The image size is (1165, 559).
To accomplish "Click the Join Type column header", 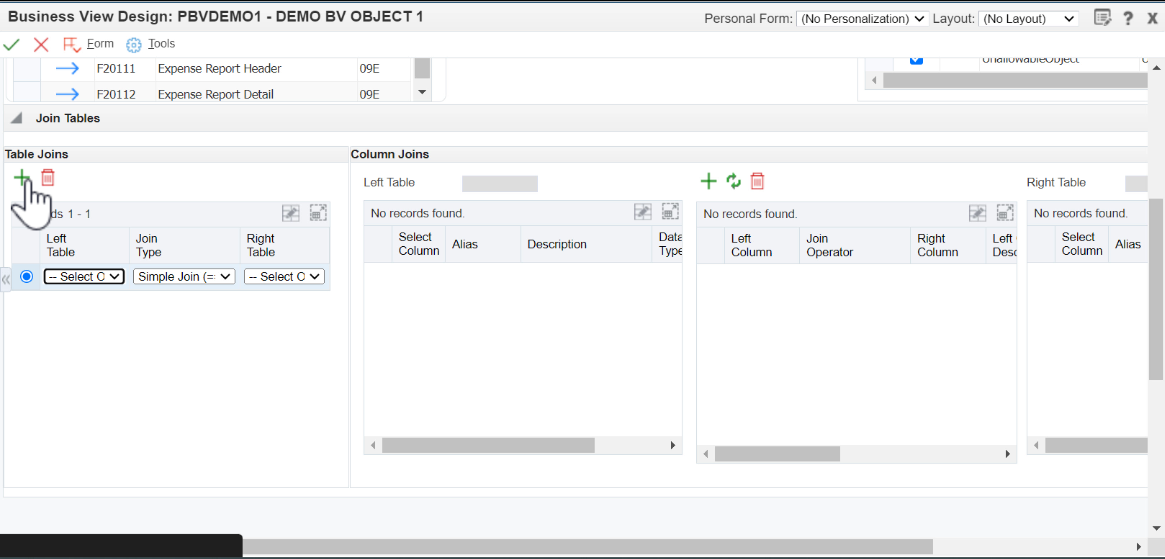I will (186, 245).
